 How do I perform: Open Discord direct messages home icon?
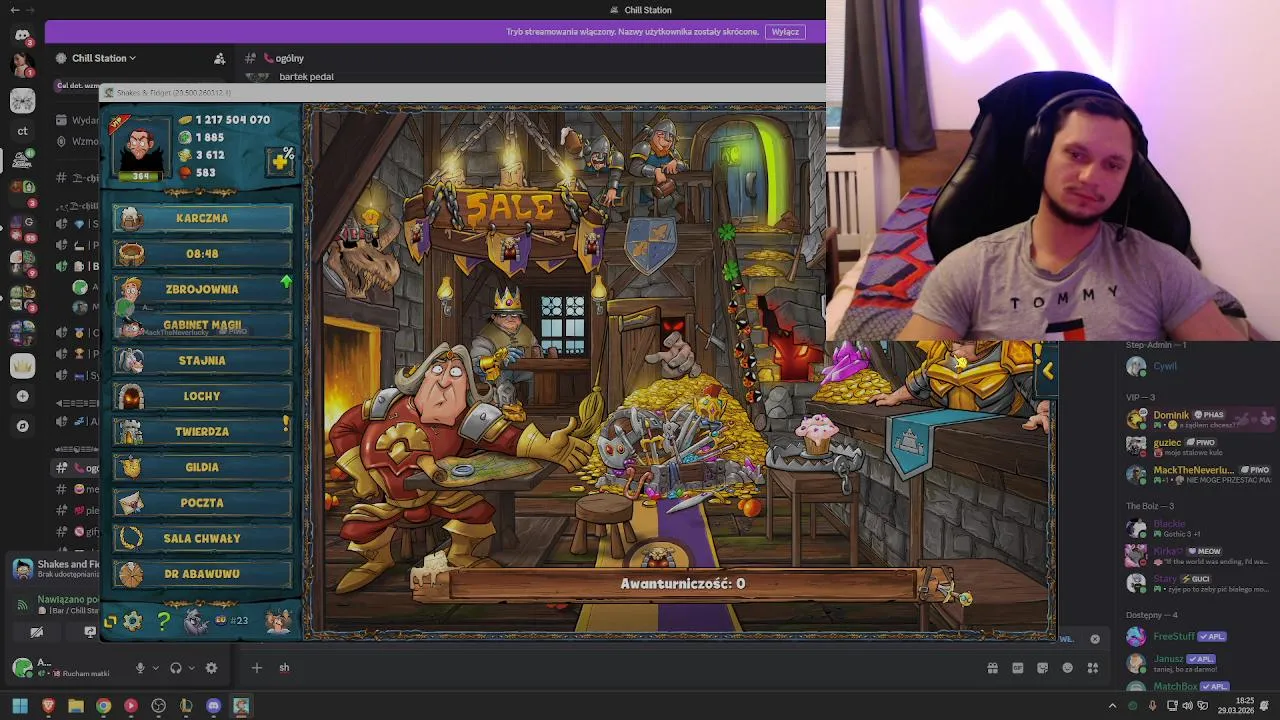pos(22,35)
